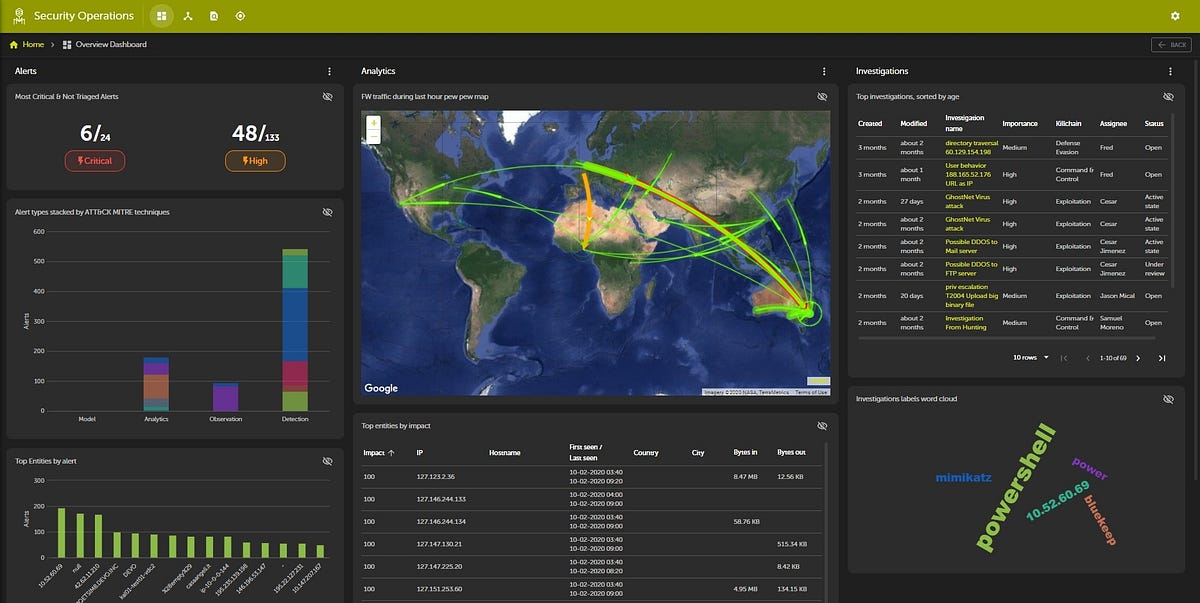The image size is (1200, 603).
Task: Expand the 10 rows per page dropdown
Action: tap(1031, 357)
